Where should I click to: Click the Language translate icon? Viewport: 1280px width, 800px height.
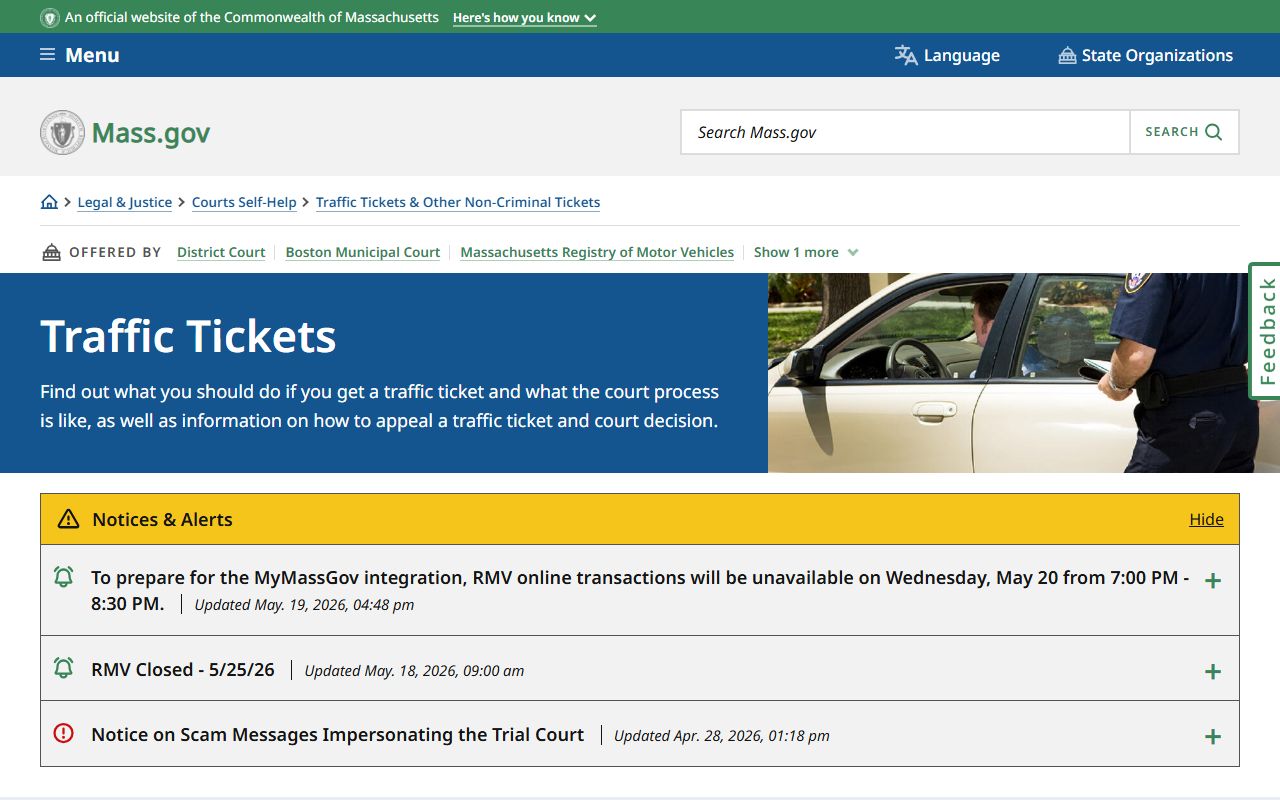tap(906, 55)
